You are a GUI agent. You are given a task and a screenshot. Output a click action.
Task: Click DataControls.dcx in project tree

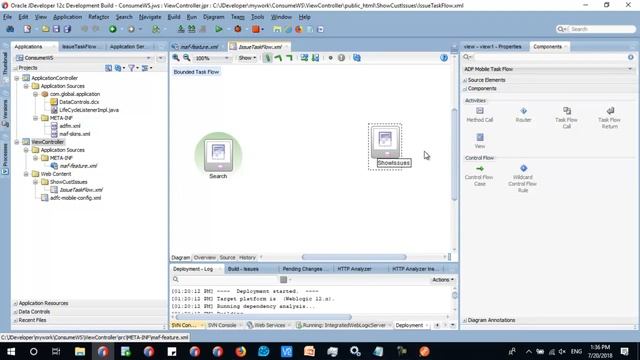click(79, 102)
